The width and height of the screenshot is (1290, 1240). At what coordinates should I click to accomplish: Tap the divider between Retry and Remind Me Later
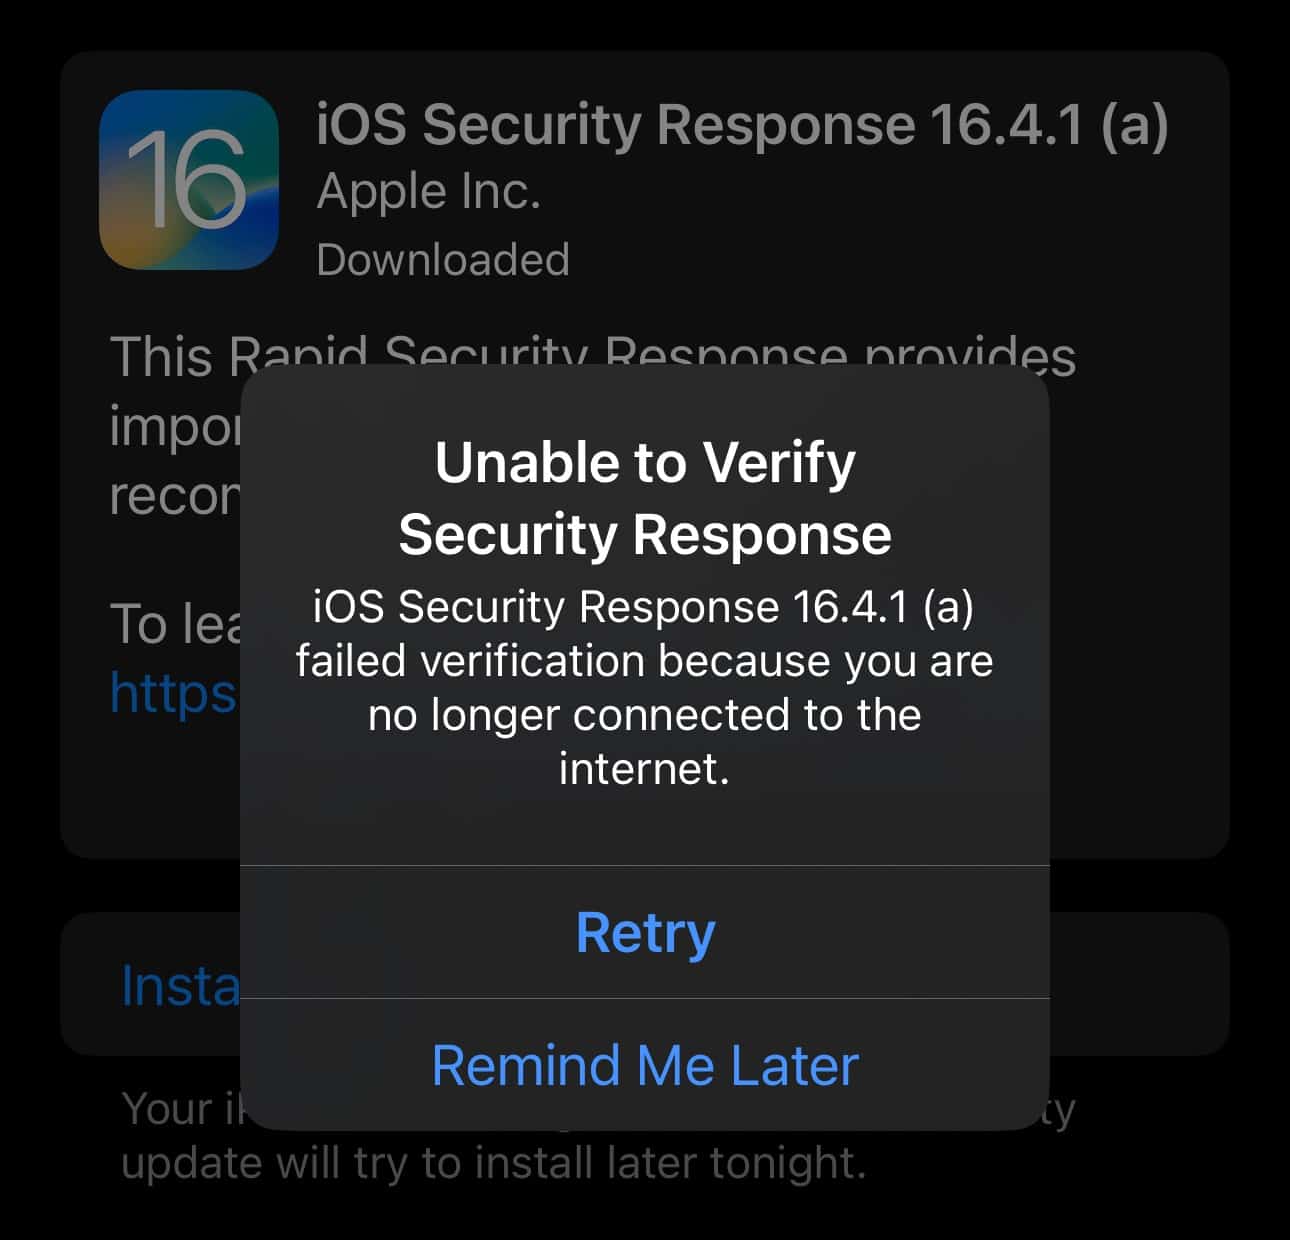pos(645,998)
